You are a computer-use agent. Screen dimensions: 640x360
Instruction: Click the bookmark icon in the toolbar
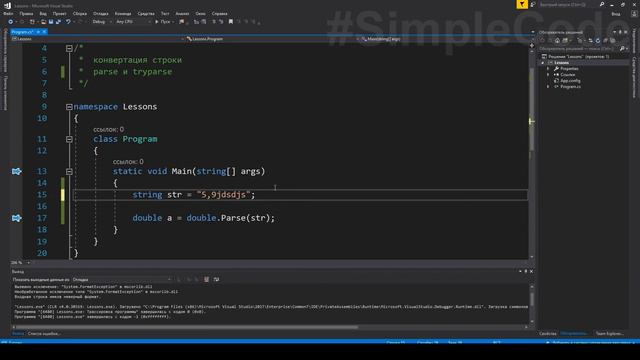point(231,22)
